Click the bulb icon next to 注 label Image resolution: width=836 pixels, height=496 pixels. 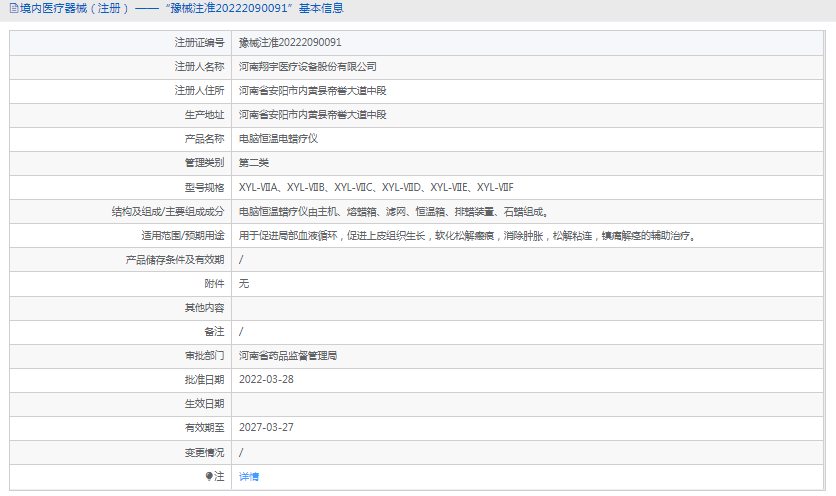[x=209, y=476]
